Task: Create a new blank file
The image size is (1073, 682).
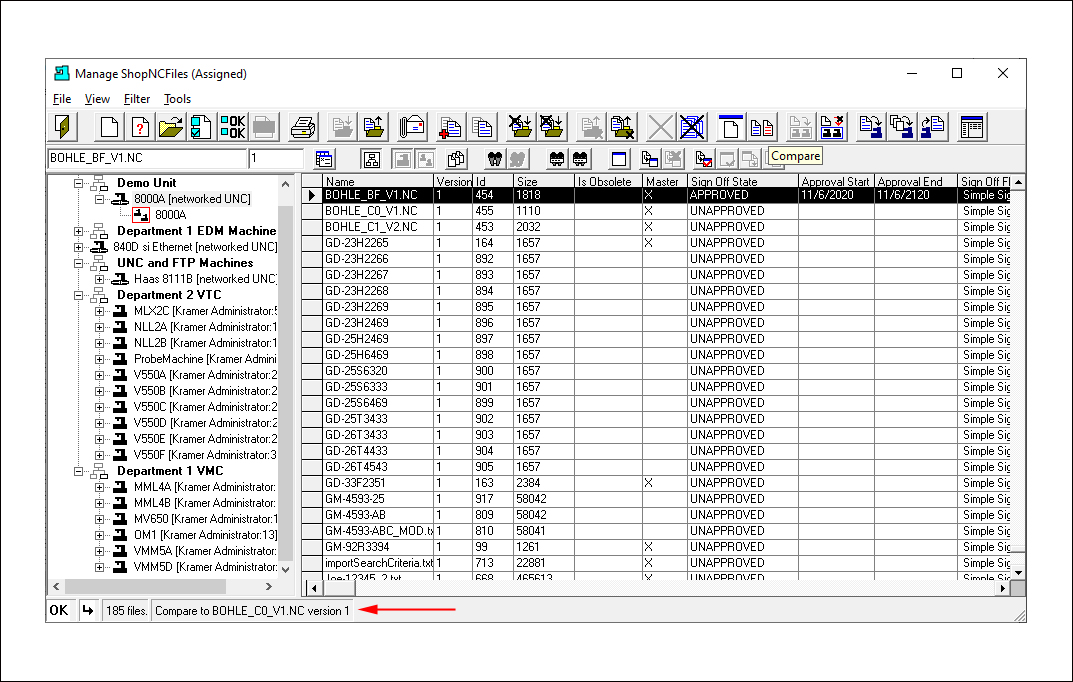Action: click(109, 127)
